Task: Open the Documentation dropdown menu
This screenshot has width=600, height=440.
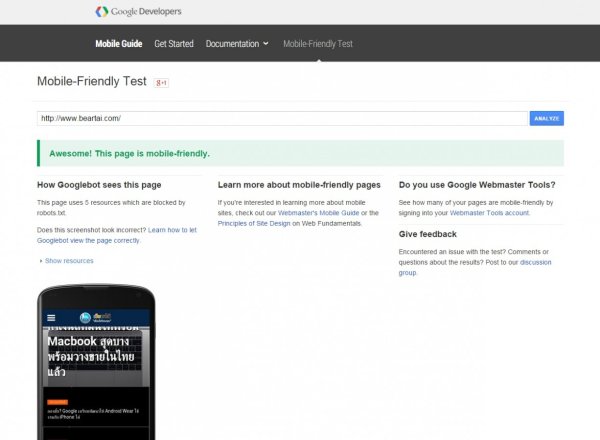Action: click(x=232, y=44)
